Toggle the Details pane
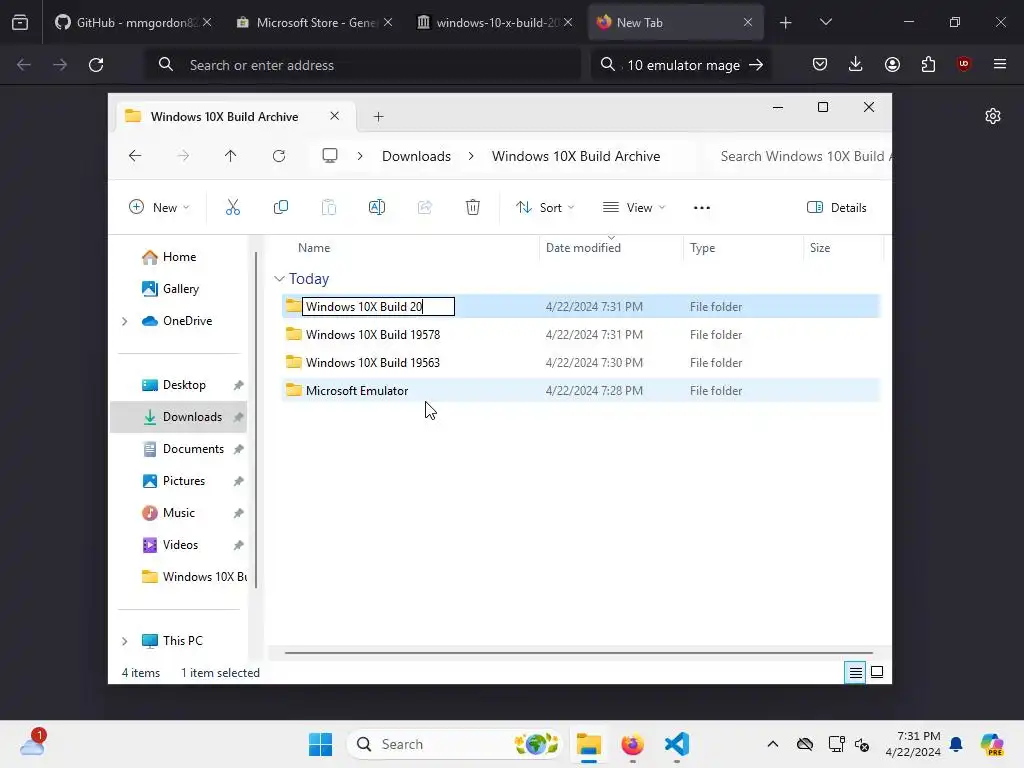The width and height of the screenshot is (1024, 768). pos(837,208)
